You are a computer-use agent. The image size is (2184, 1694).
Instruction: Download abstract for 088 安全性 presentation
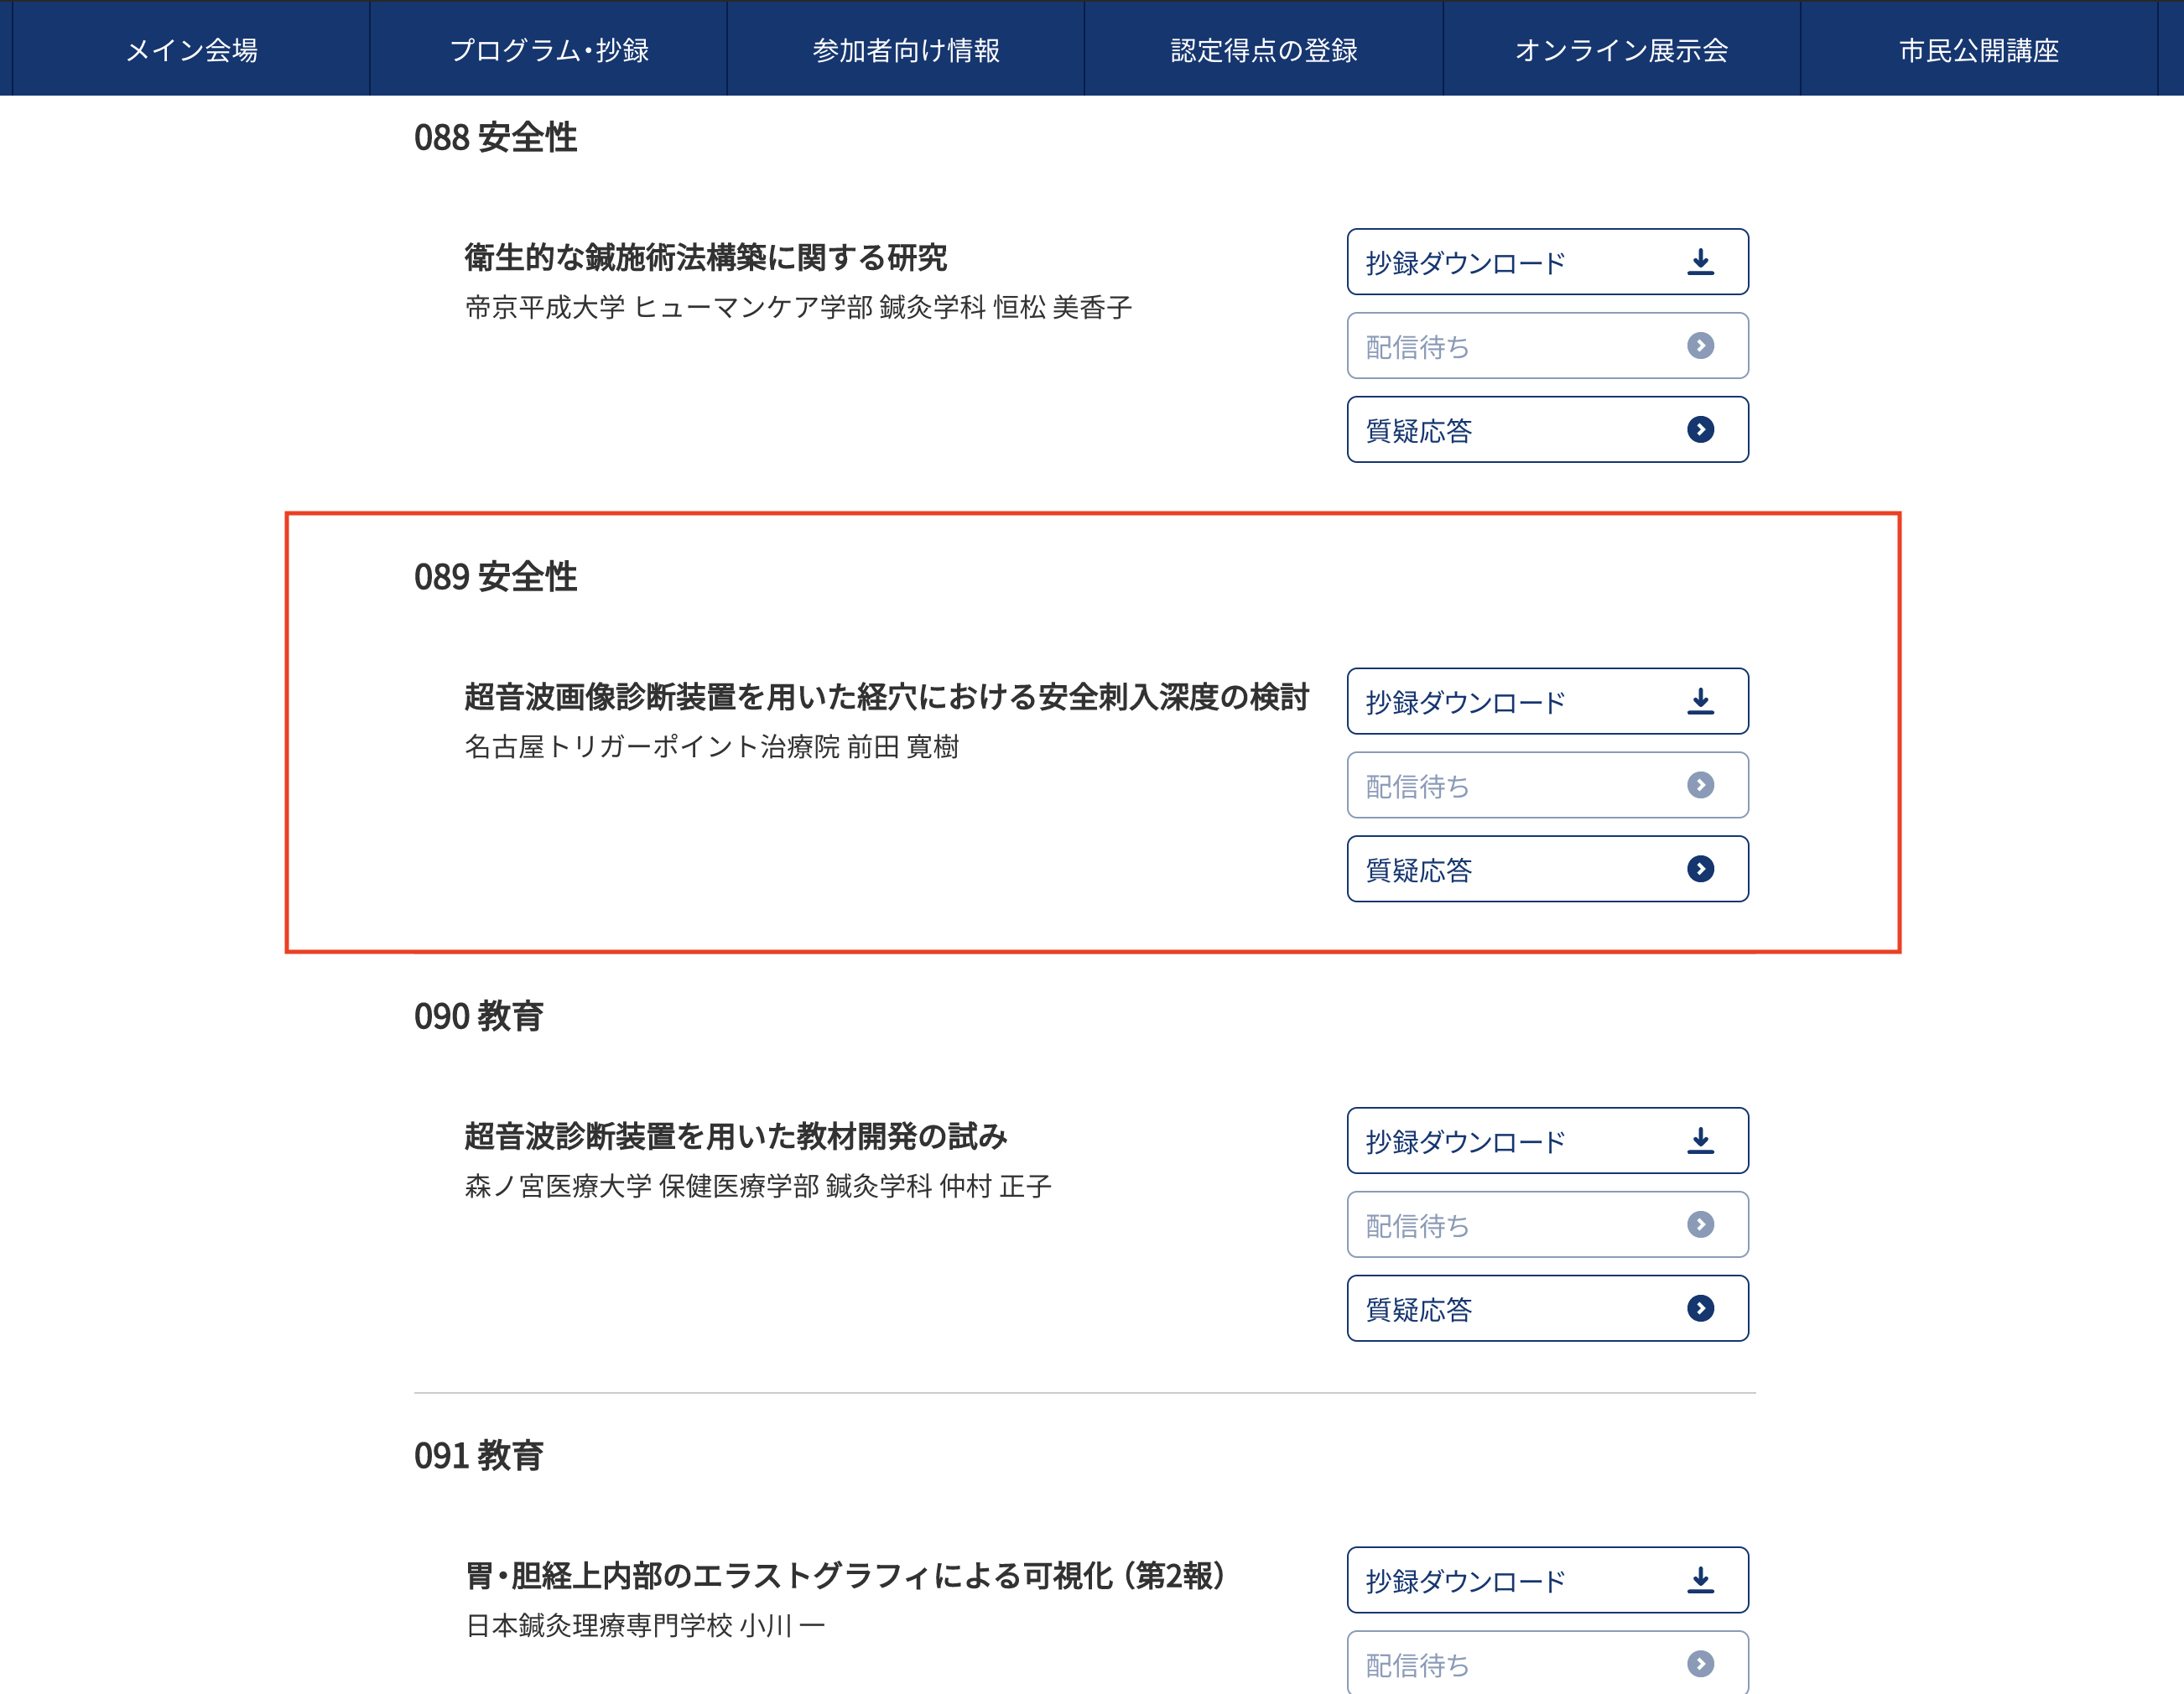[1547, 262]
